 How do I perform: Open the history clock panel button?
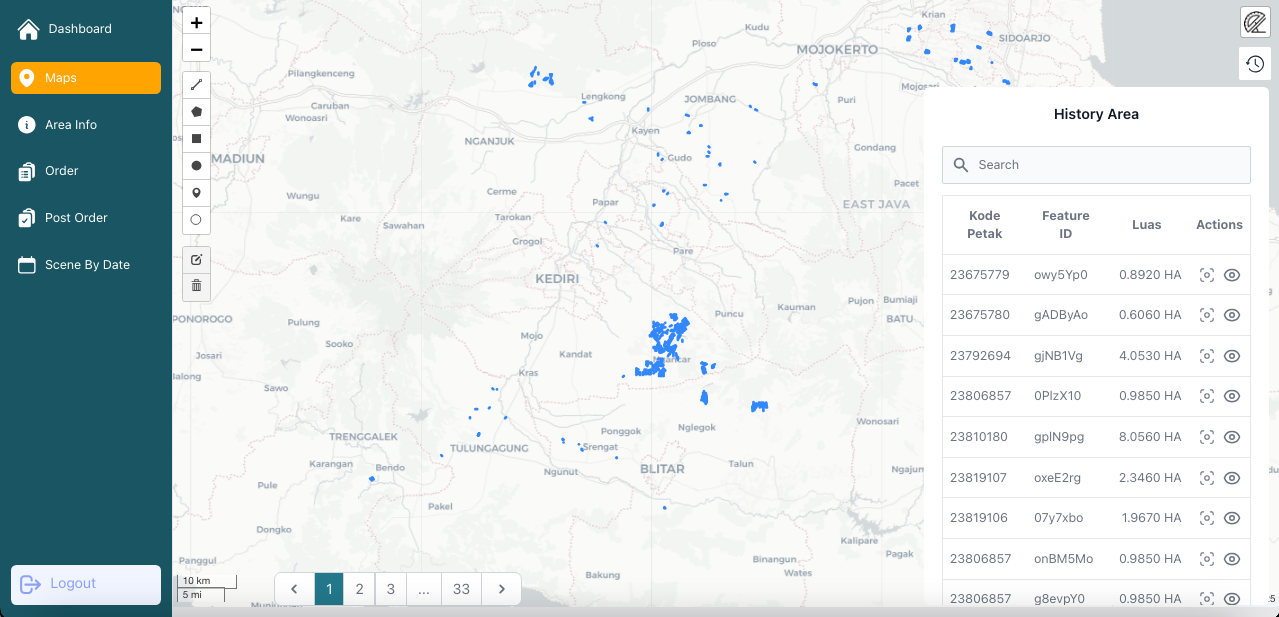point(1255,63)
